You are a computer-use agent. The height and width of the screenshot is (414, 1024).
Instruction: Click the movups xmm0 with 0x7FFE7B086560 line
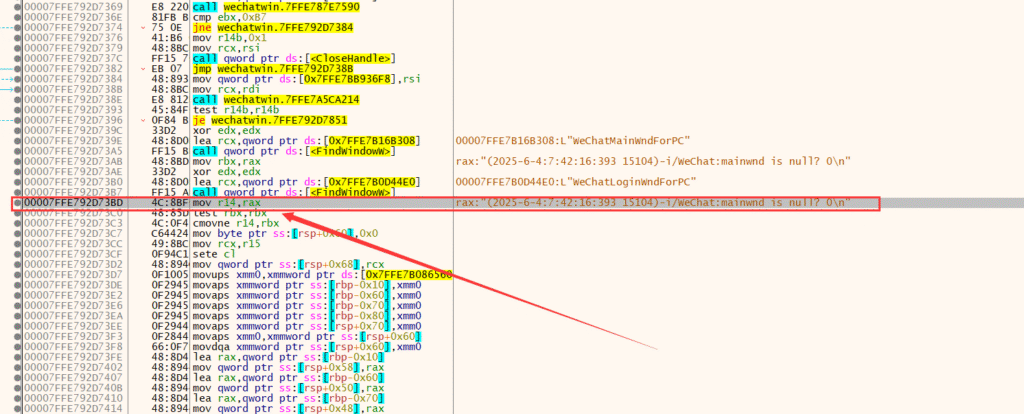click(x=323, y=274)
